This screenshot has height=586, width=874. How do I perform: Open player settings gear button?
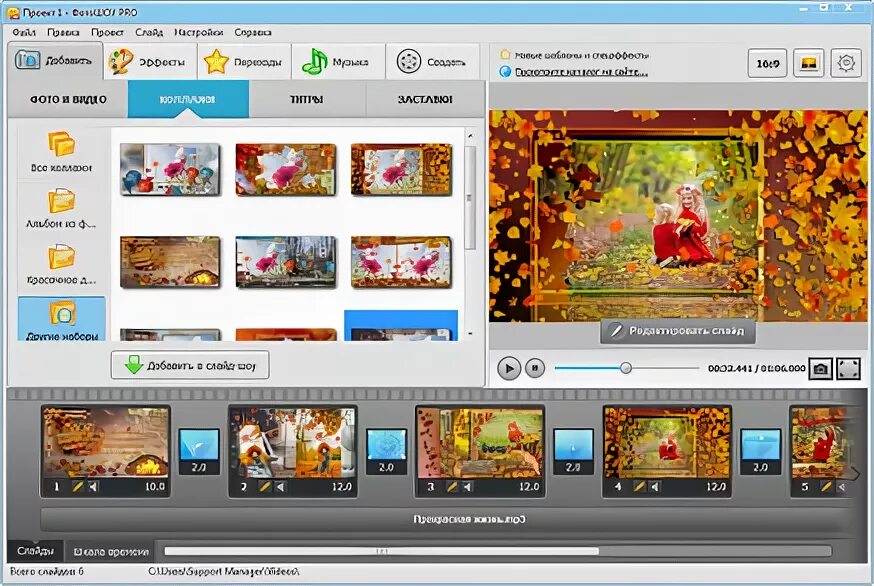[846, 64]
